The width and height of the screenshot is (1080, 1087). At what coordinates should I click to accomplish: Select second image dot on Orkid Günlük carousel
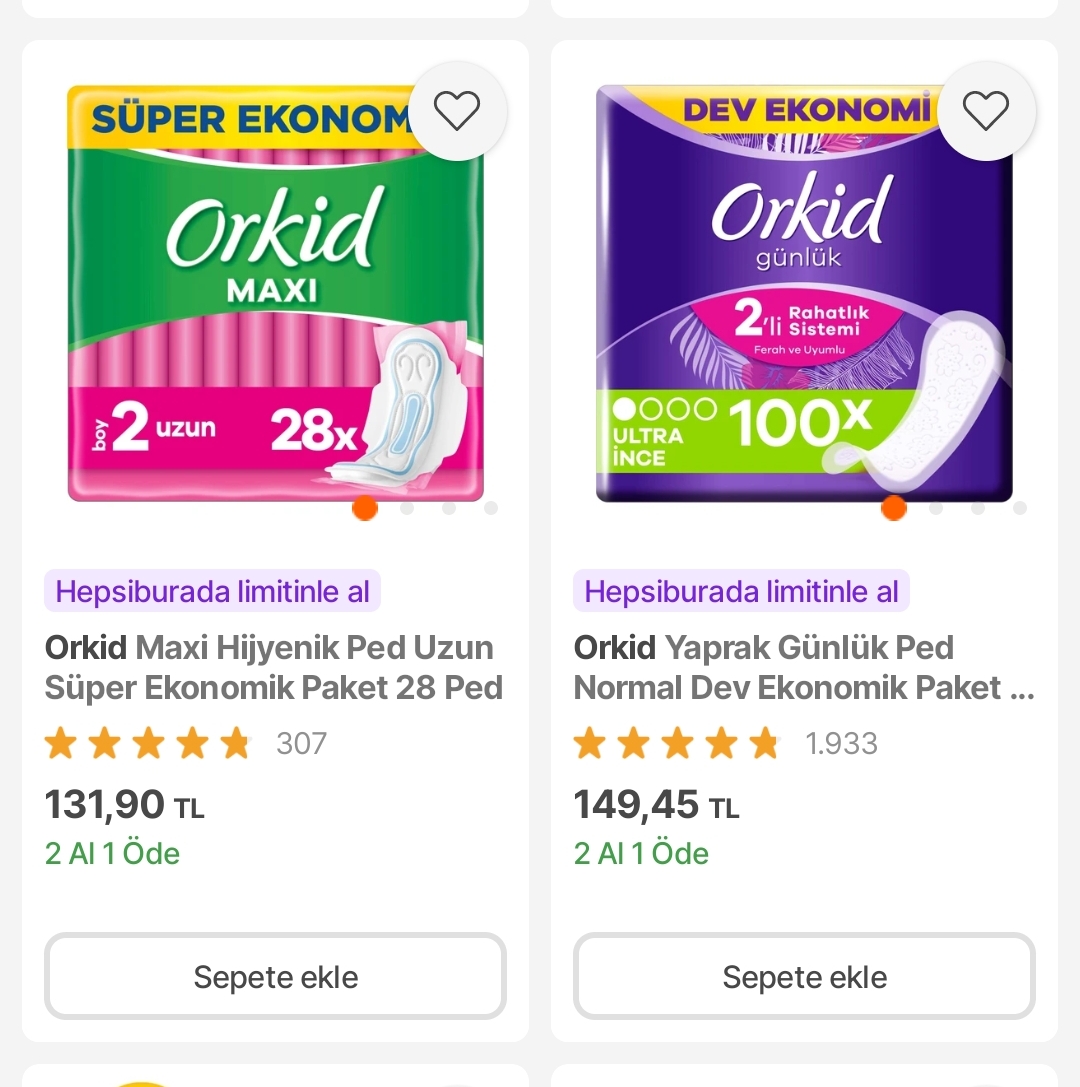pos(936,508)
